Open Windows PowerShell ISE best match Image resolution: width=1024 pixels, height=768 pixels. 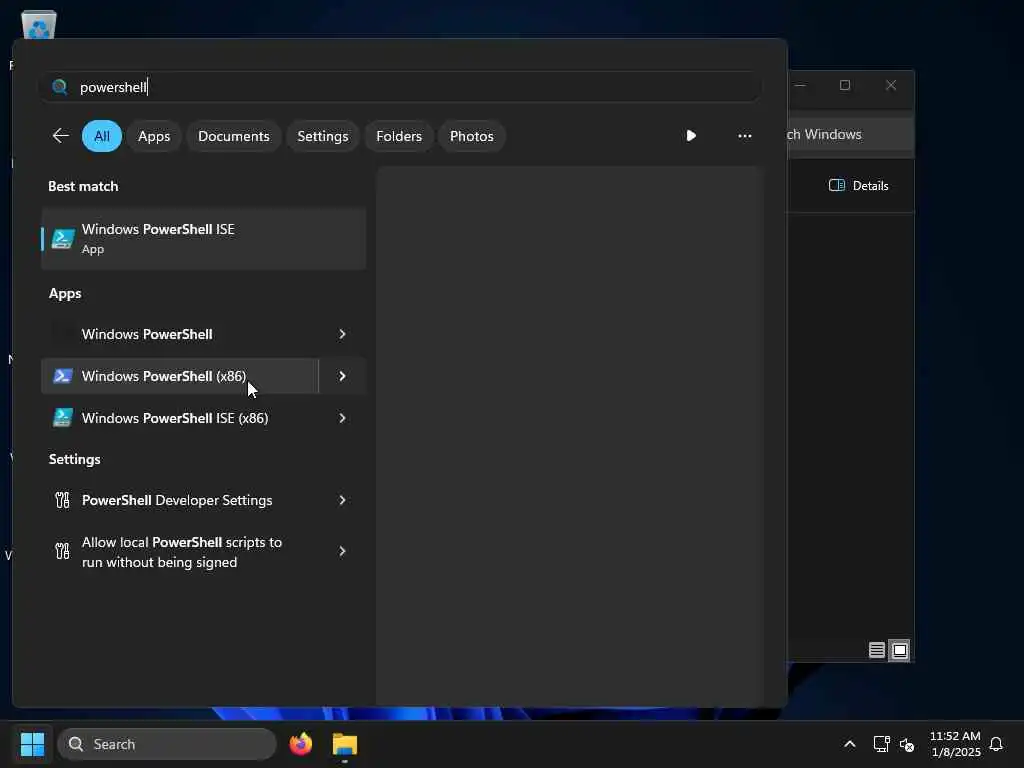(203, 238)
